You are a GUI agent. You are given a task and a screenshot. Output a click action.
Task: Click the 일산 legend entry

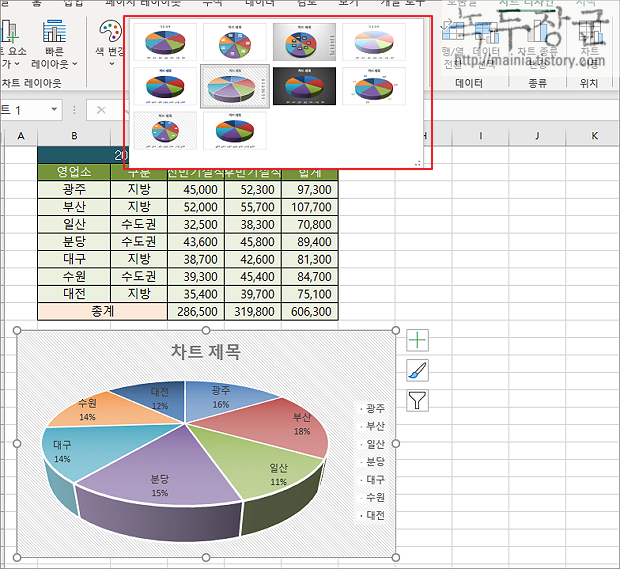pos(372,444)
